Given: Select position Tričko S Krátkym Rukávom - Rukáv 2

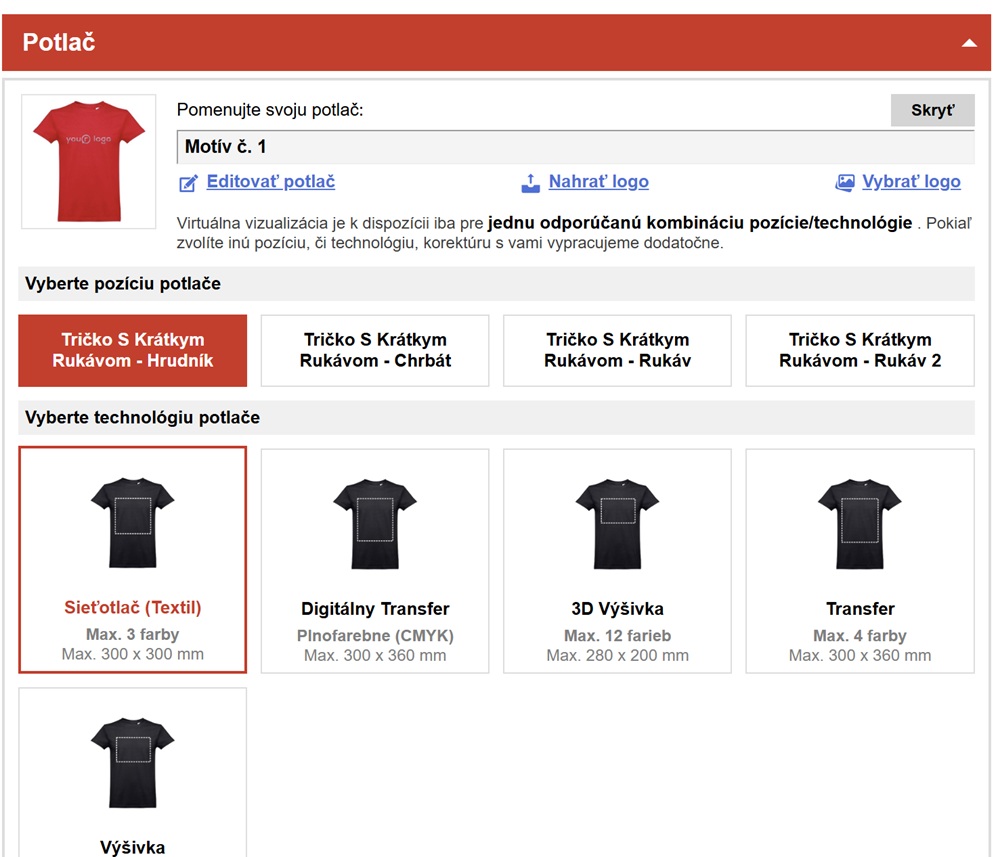Looking at the screenshot, I should [860, 350].
